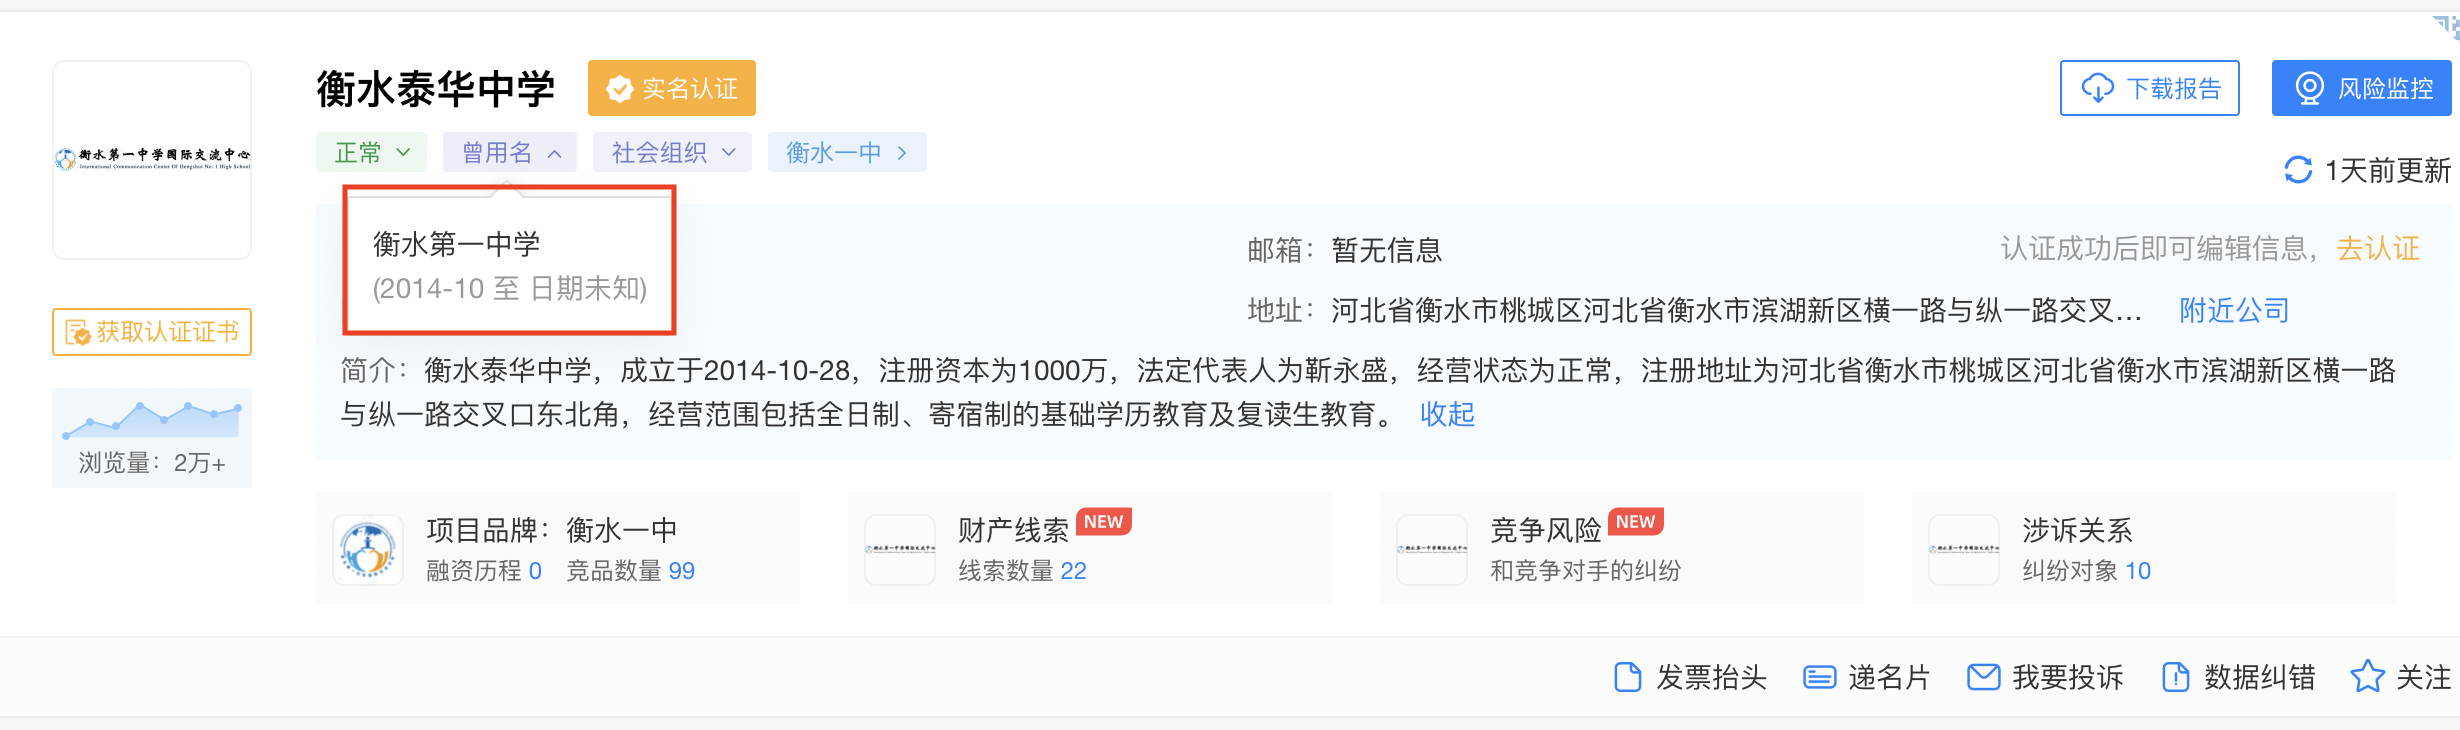Click the NEW badge on 财产线索
The height and width of the screenshot is (730, 2460).
[1103, 522]
